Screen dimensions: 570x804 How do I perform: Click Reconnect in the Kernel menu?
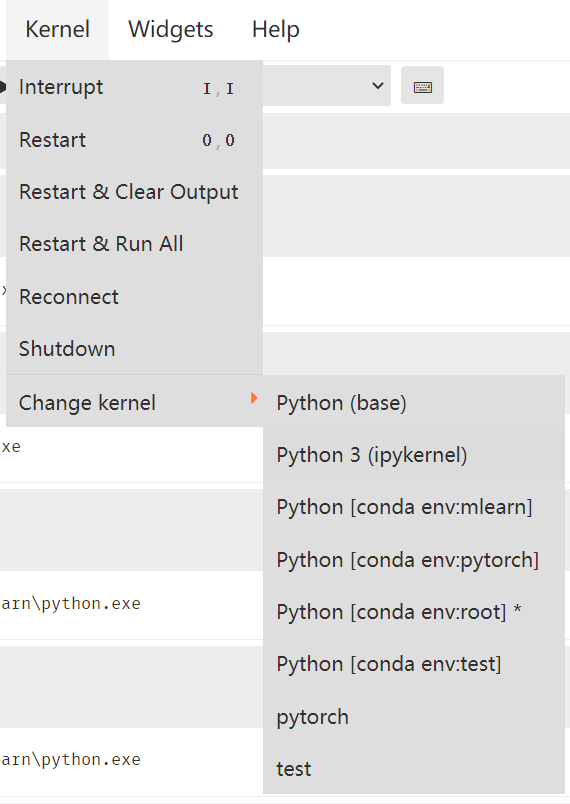pos(134,297)
